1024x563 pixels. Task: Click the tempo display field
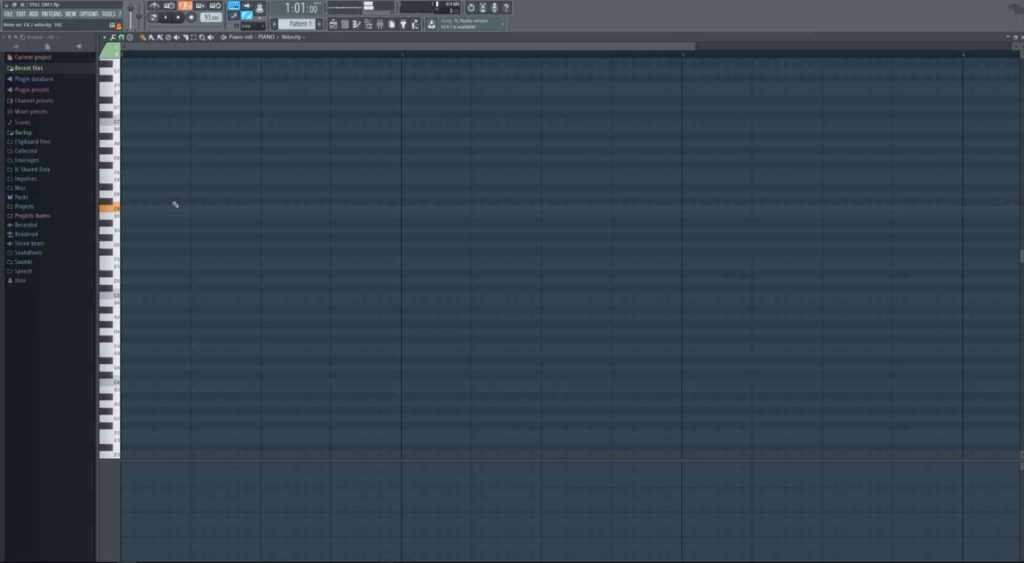[210, 18]
